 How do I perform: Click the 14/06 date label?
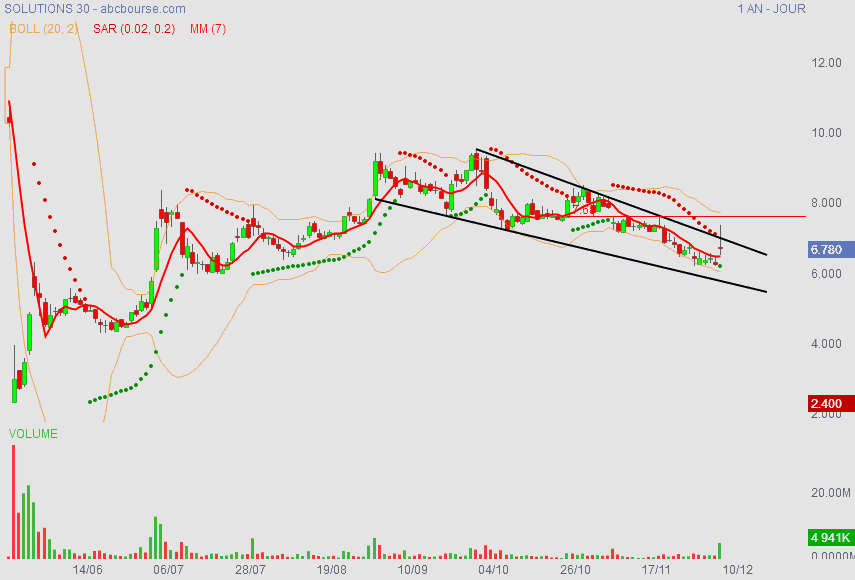(87, 570)
